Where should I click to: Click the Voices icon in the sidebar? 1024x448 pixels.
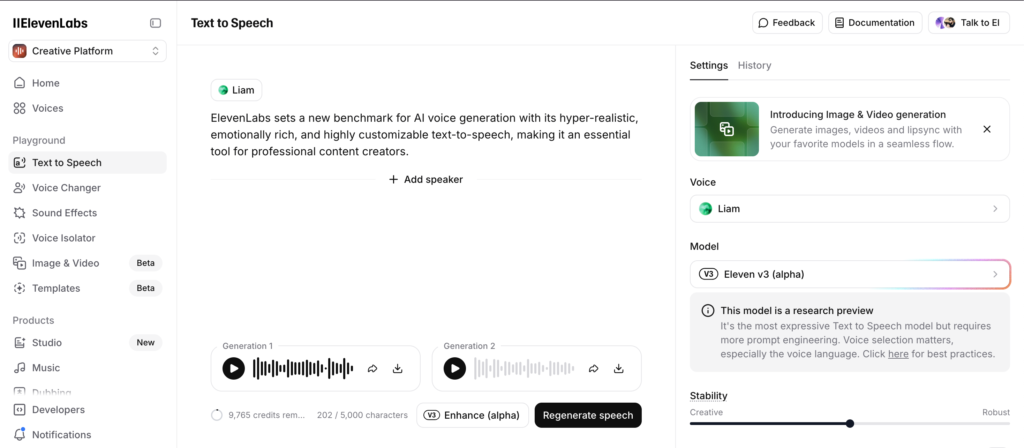pyautogui.click(x=20, y=108)
